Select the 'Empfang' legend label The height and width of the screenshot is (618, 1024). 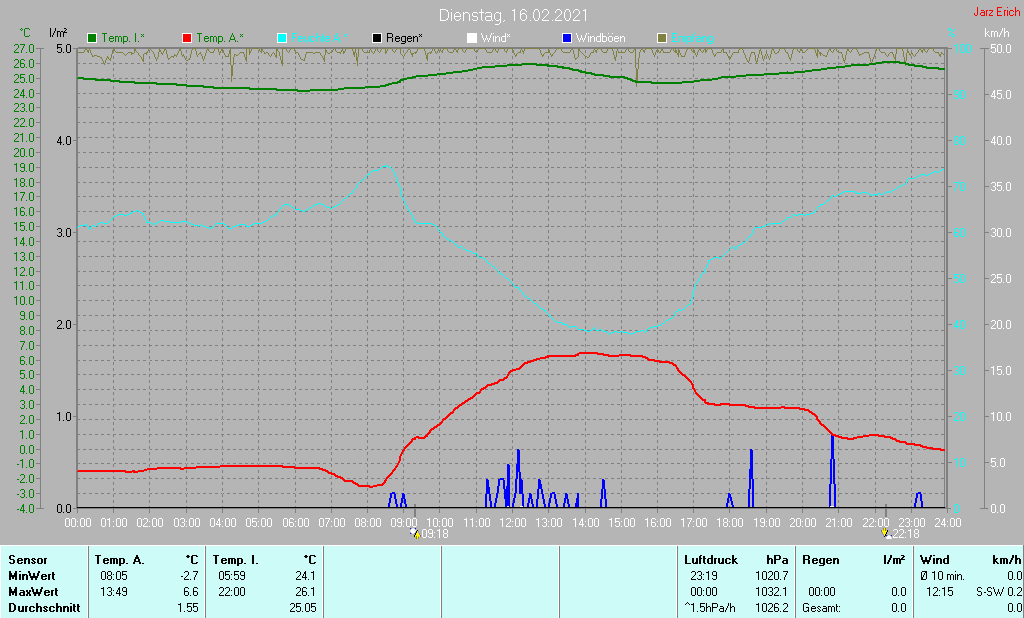coord(692,39)
